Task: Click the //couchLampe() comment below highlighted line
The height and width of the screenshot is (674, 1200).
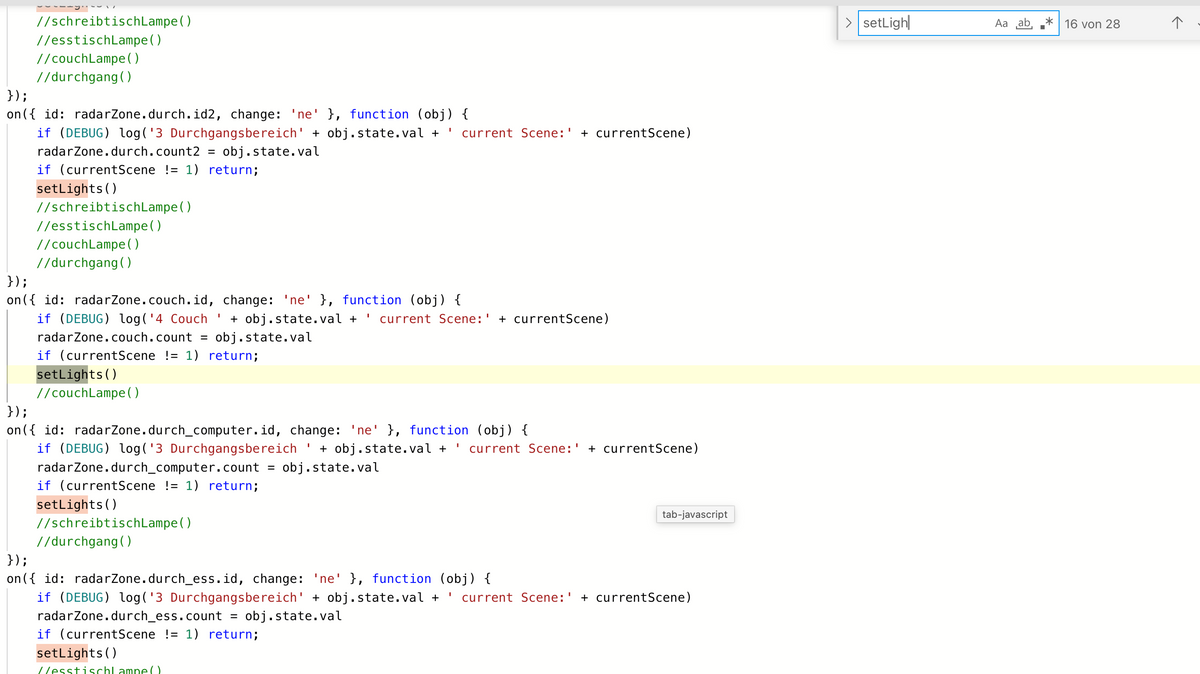Action: (x=88, y=393)
